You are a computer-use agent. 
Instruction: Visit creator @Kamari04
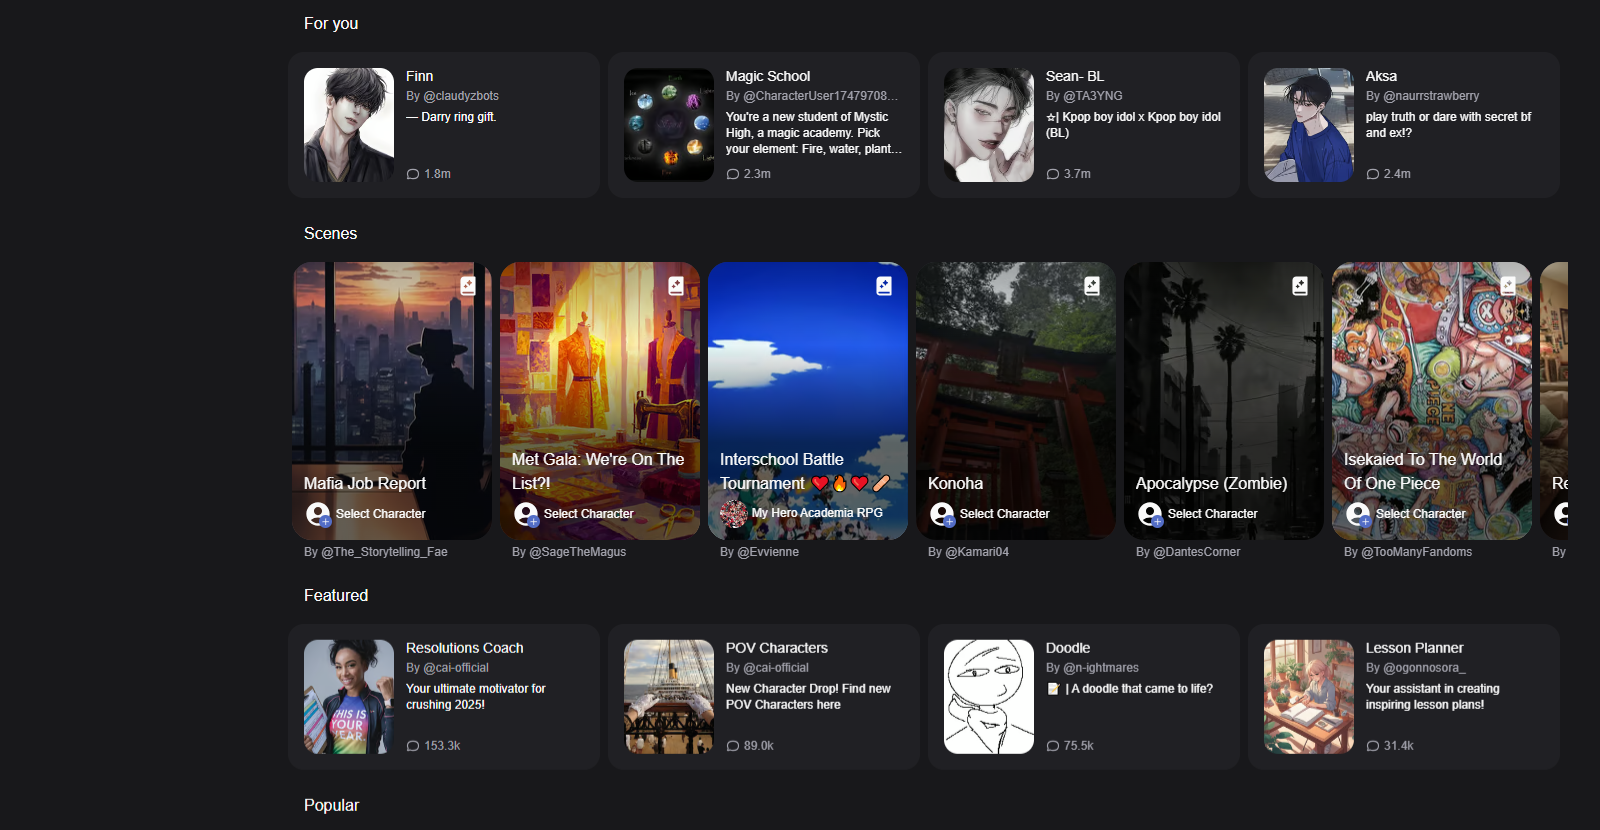[977, 552]
